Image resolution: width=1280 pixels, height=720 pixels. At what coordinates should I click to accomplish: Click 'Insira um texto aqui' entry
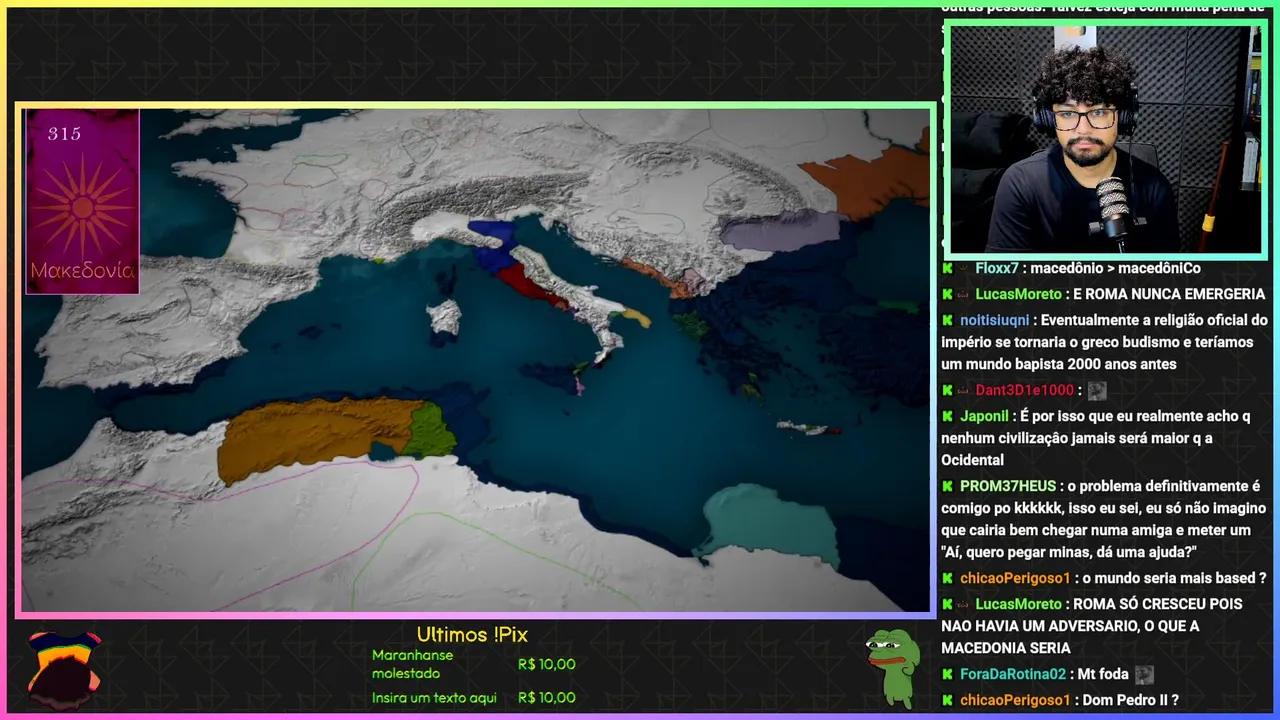434,698
